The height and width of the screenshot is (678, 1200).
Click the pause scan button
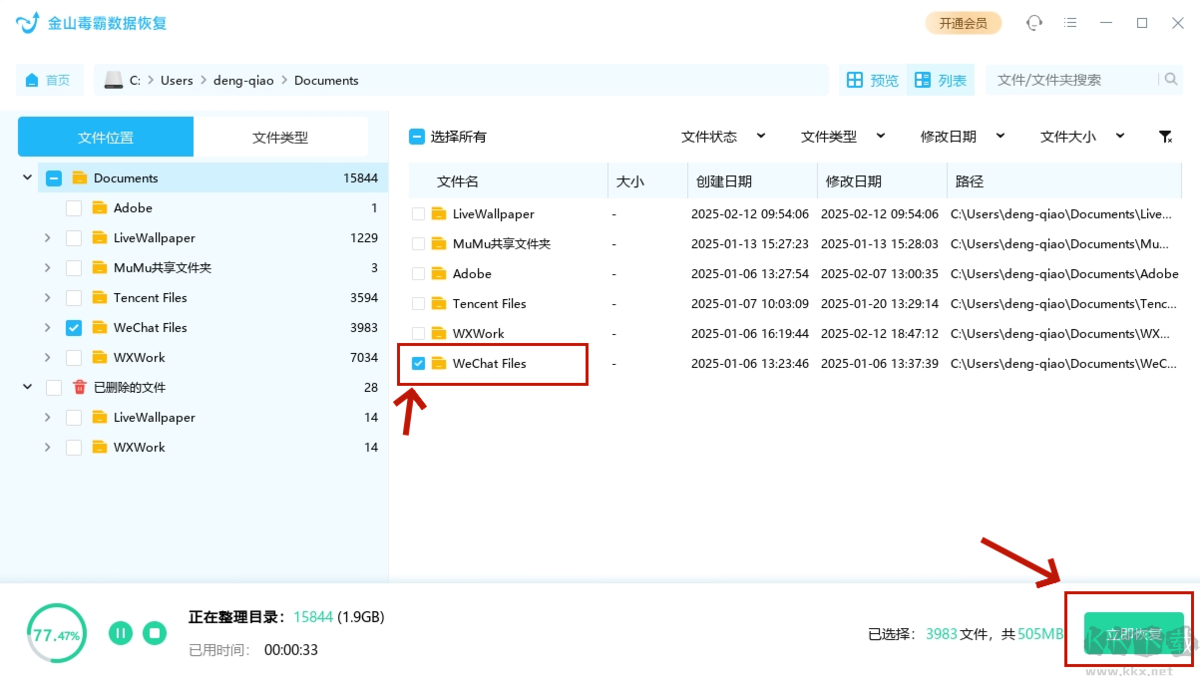pyautogui.click(x=121, y=632)
